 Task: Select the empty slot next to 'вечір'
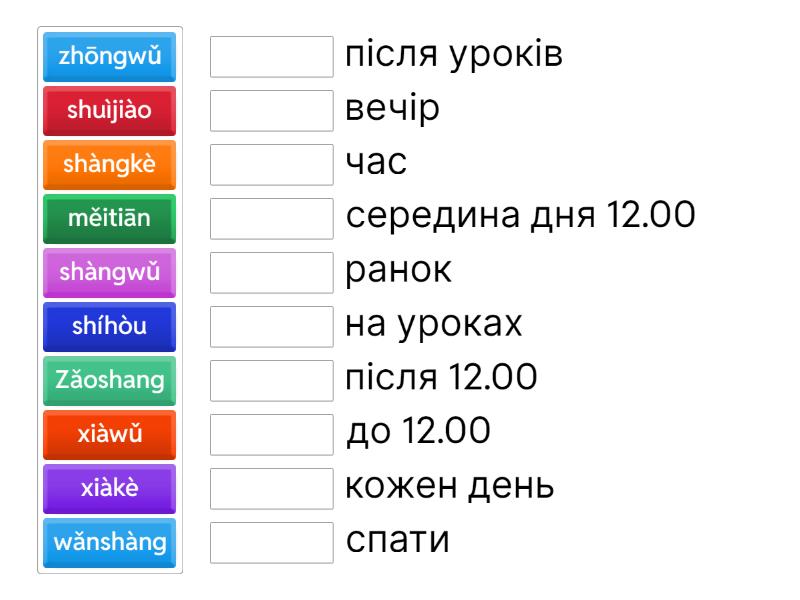[272, 111]
